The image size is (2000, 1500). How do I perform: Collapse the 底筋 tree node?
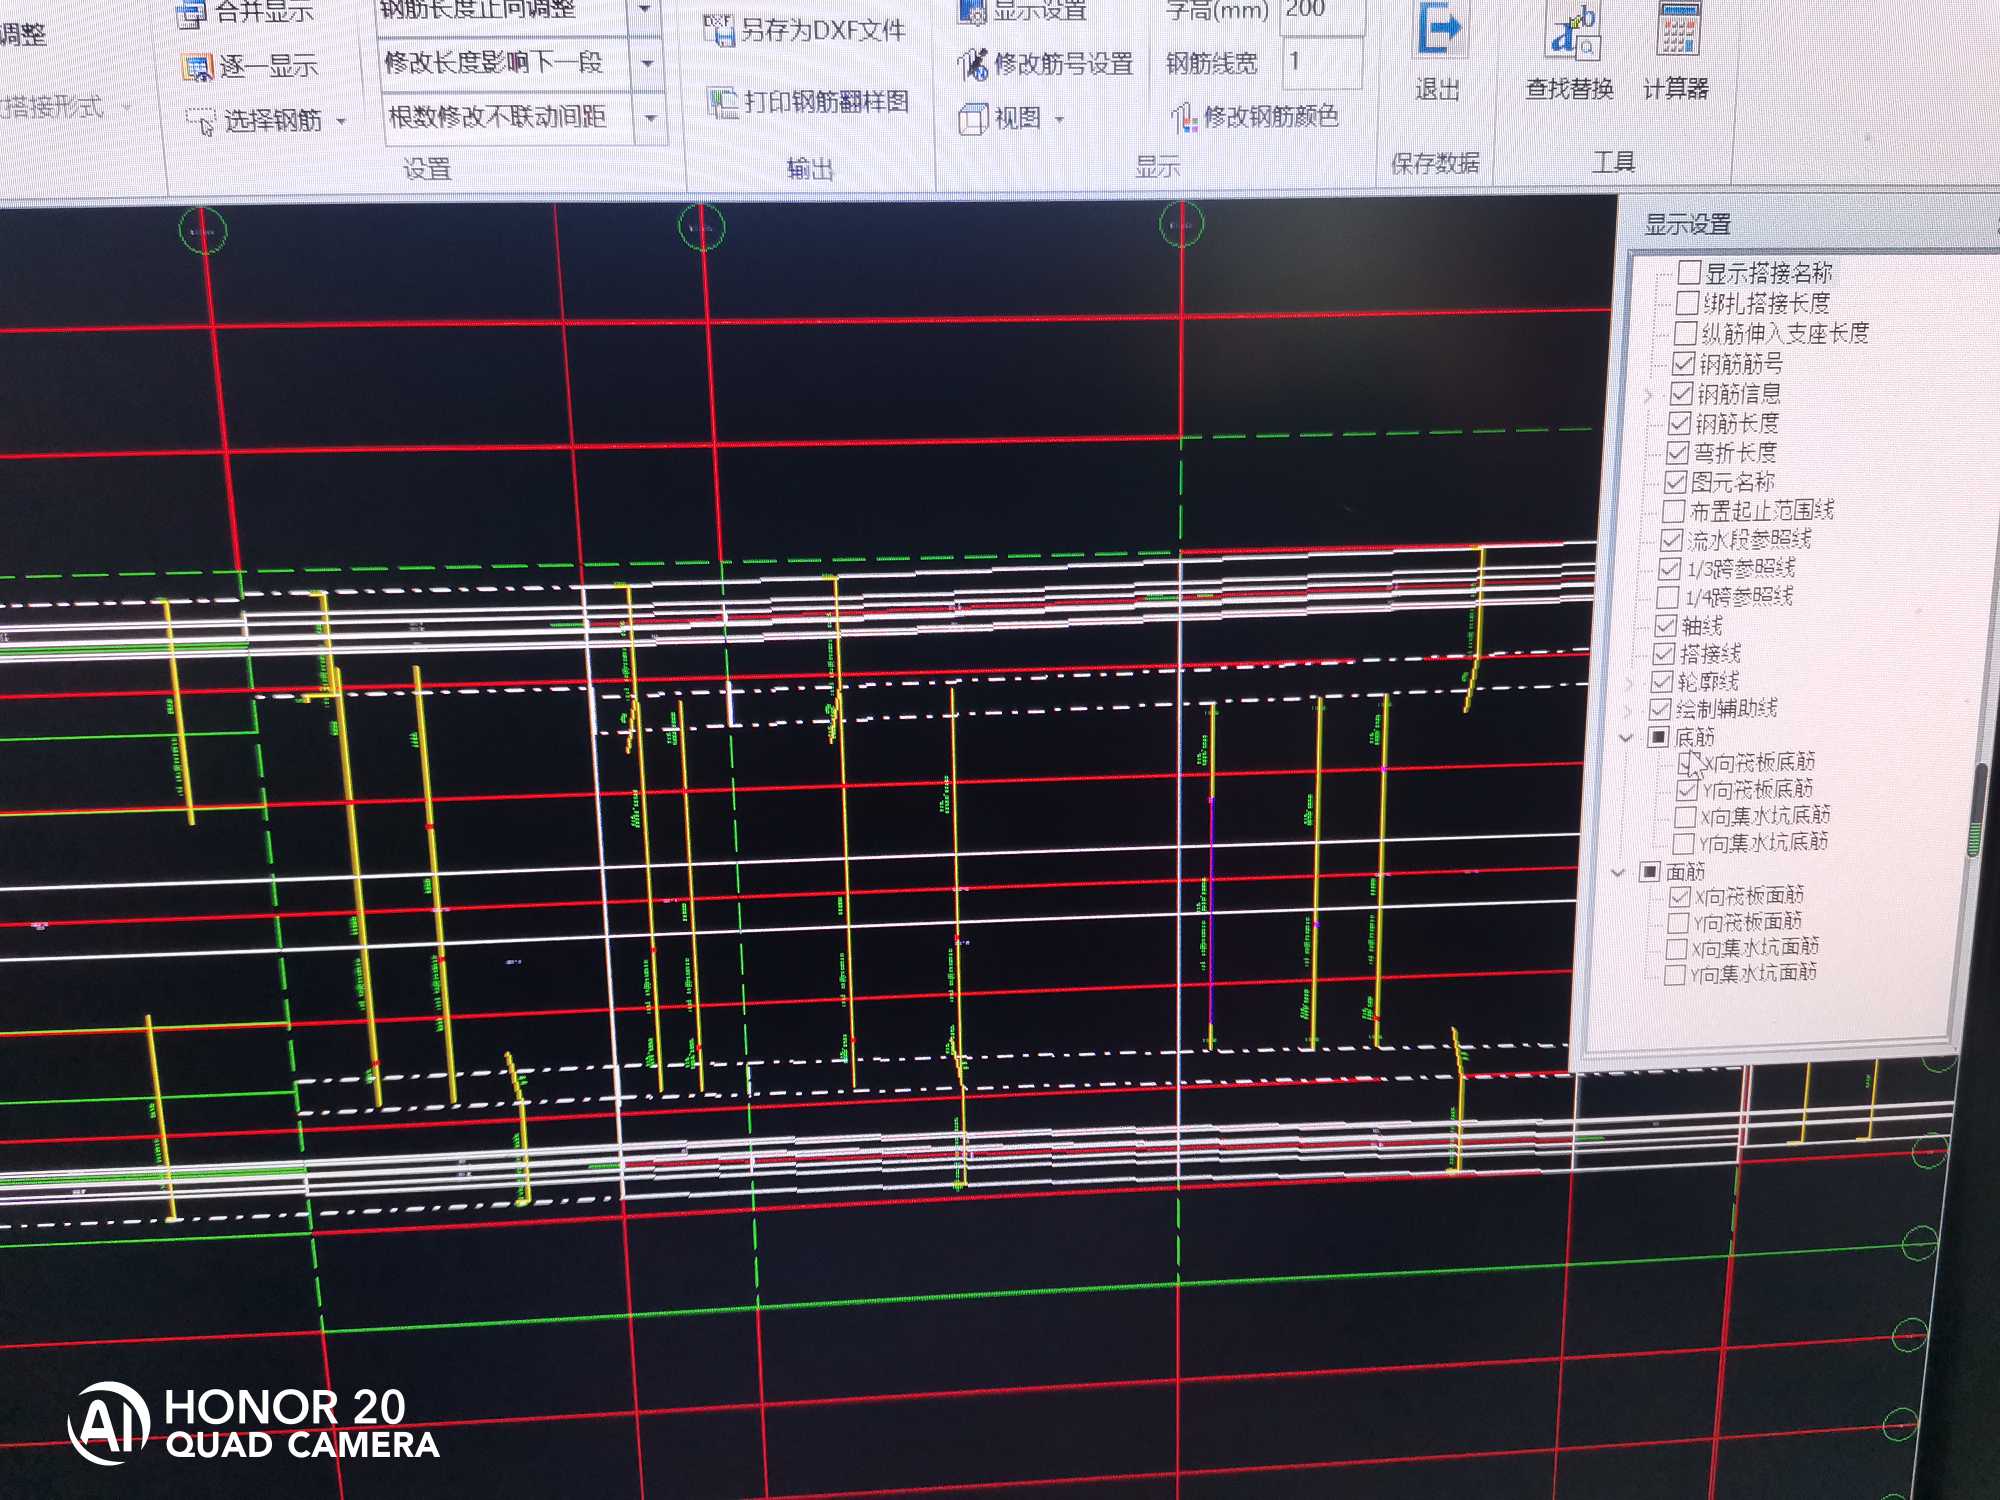click(1626, 738)
